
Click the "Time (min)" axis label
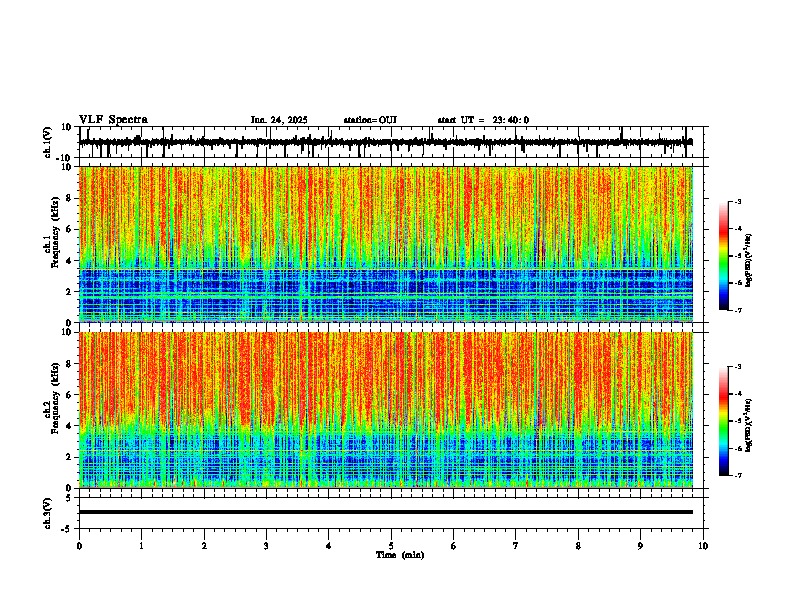400,555
